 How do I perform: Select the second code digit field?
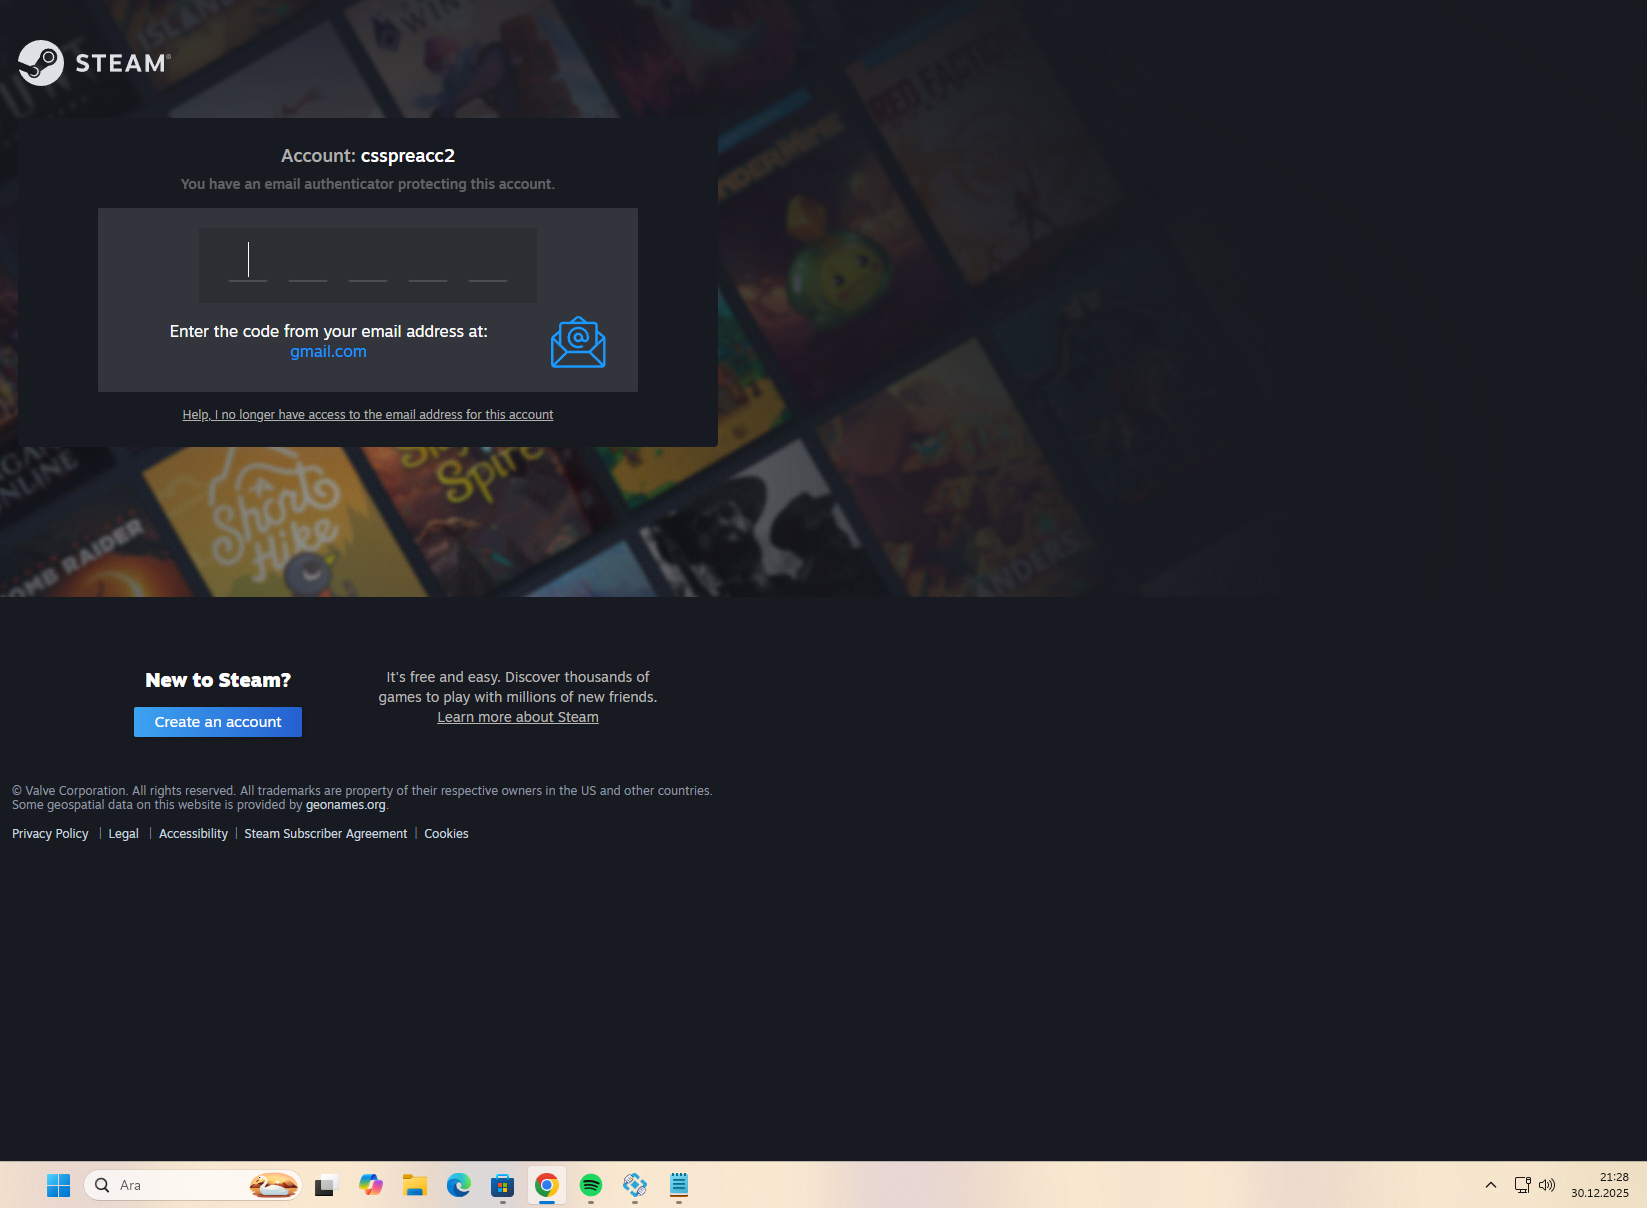[308, 262]
